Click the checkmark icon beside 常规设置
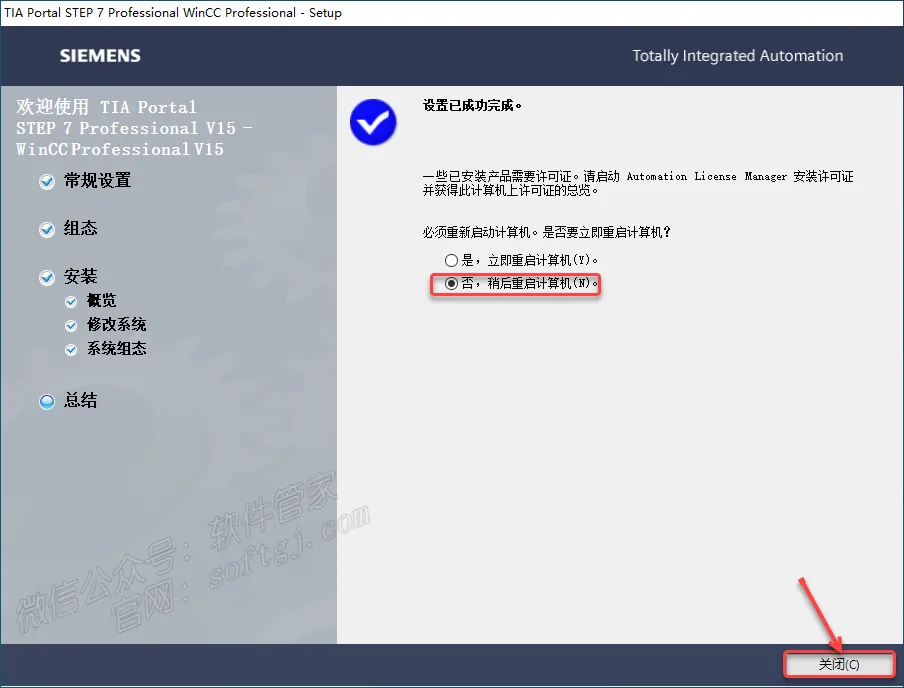The height and width of the screenshot is (688, 904). [47, 182]
